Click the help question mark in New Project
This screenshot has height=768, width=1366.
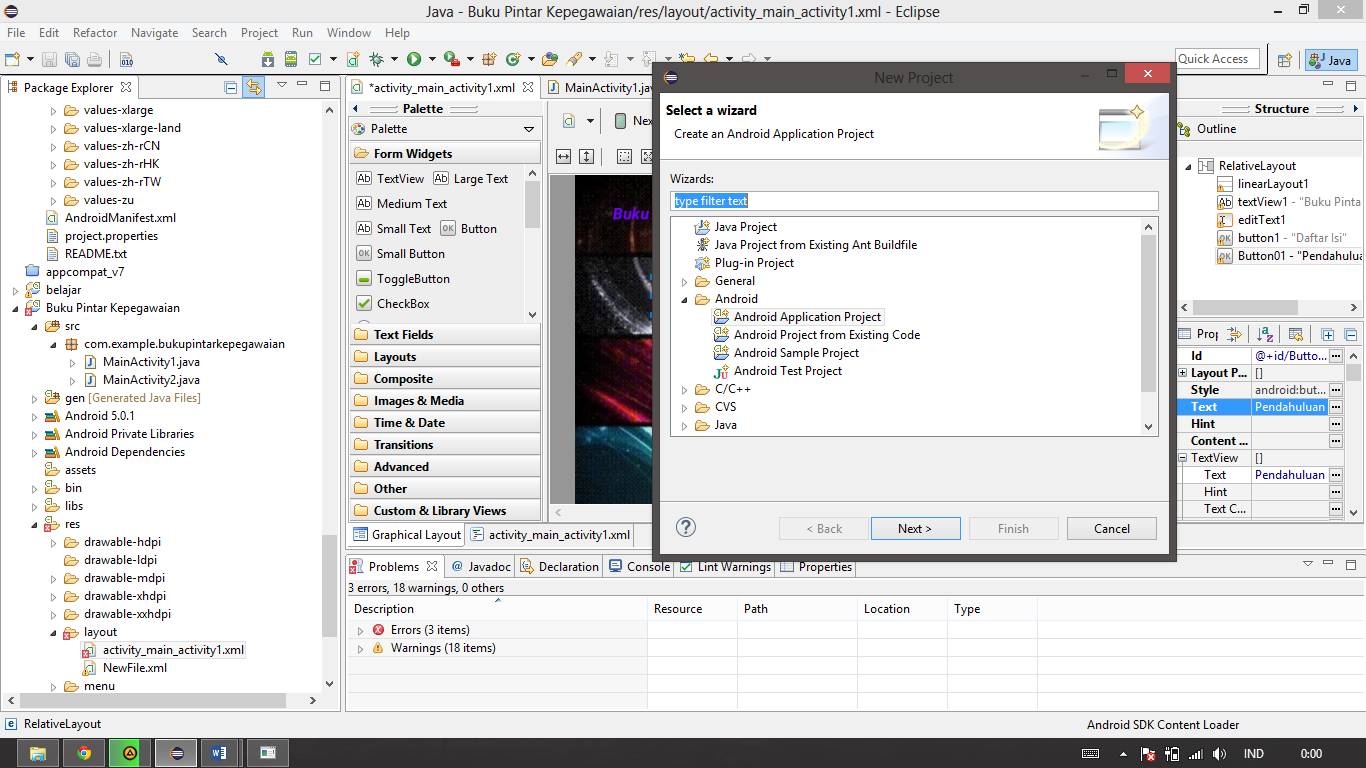click(686, 528)
